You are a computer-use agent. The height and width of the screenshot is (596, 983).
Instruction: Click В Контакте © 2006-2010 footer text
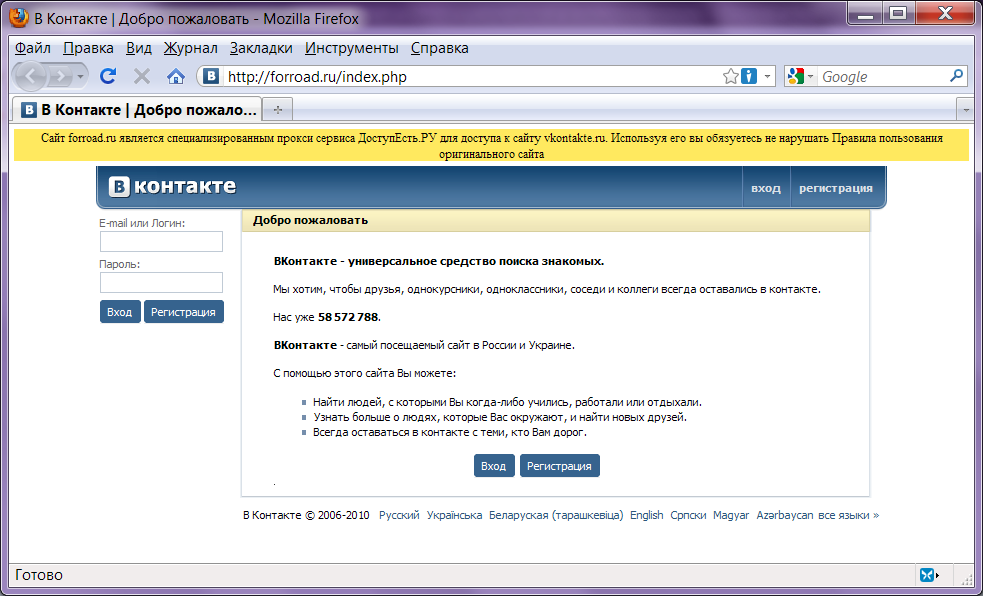(306, 515)
